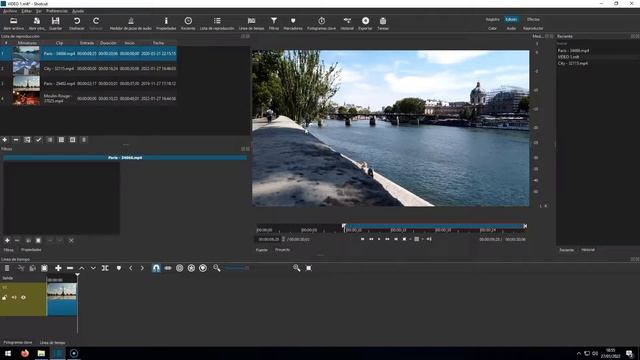Open the Ver menu

pyautogui.click(x=39, y=11)
